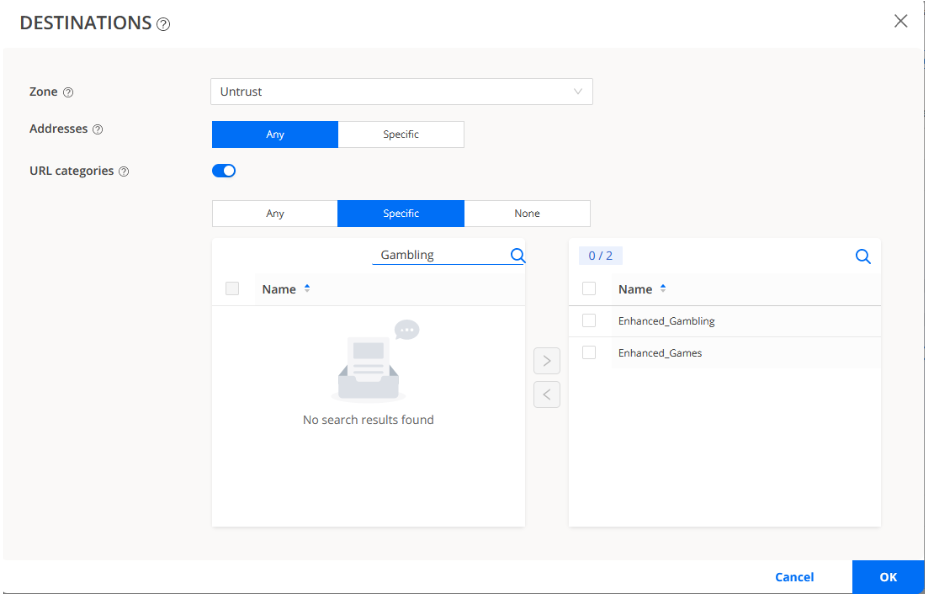Click the Cancel link

(x=794, y=577)
